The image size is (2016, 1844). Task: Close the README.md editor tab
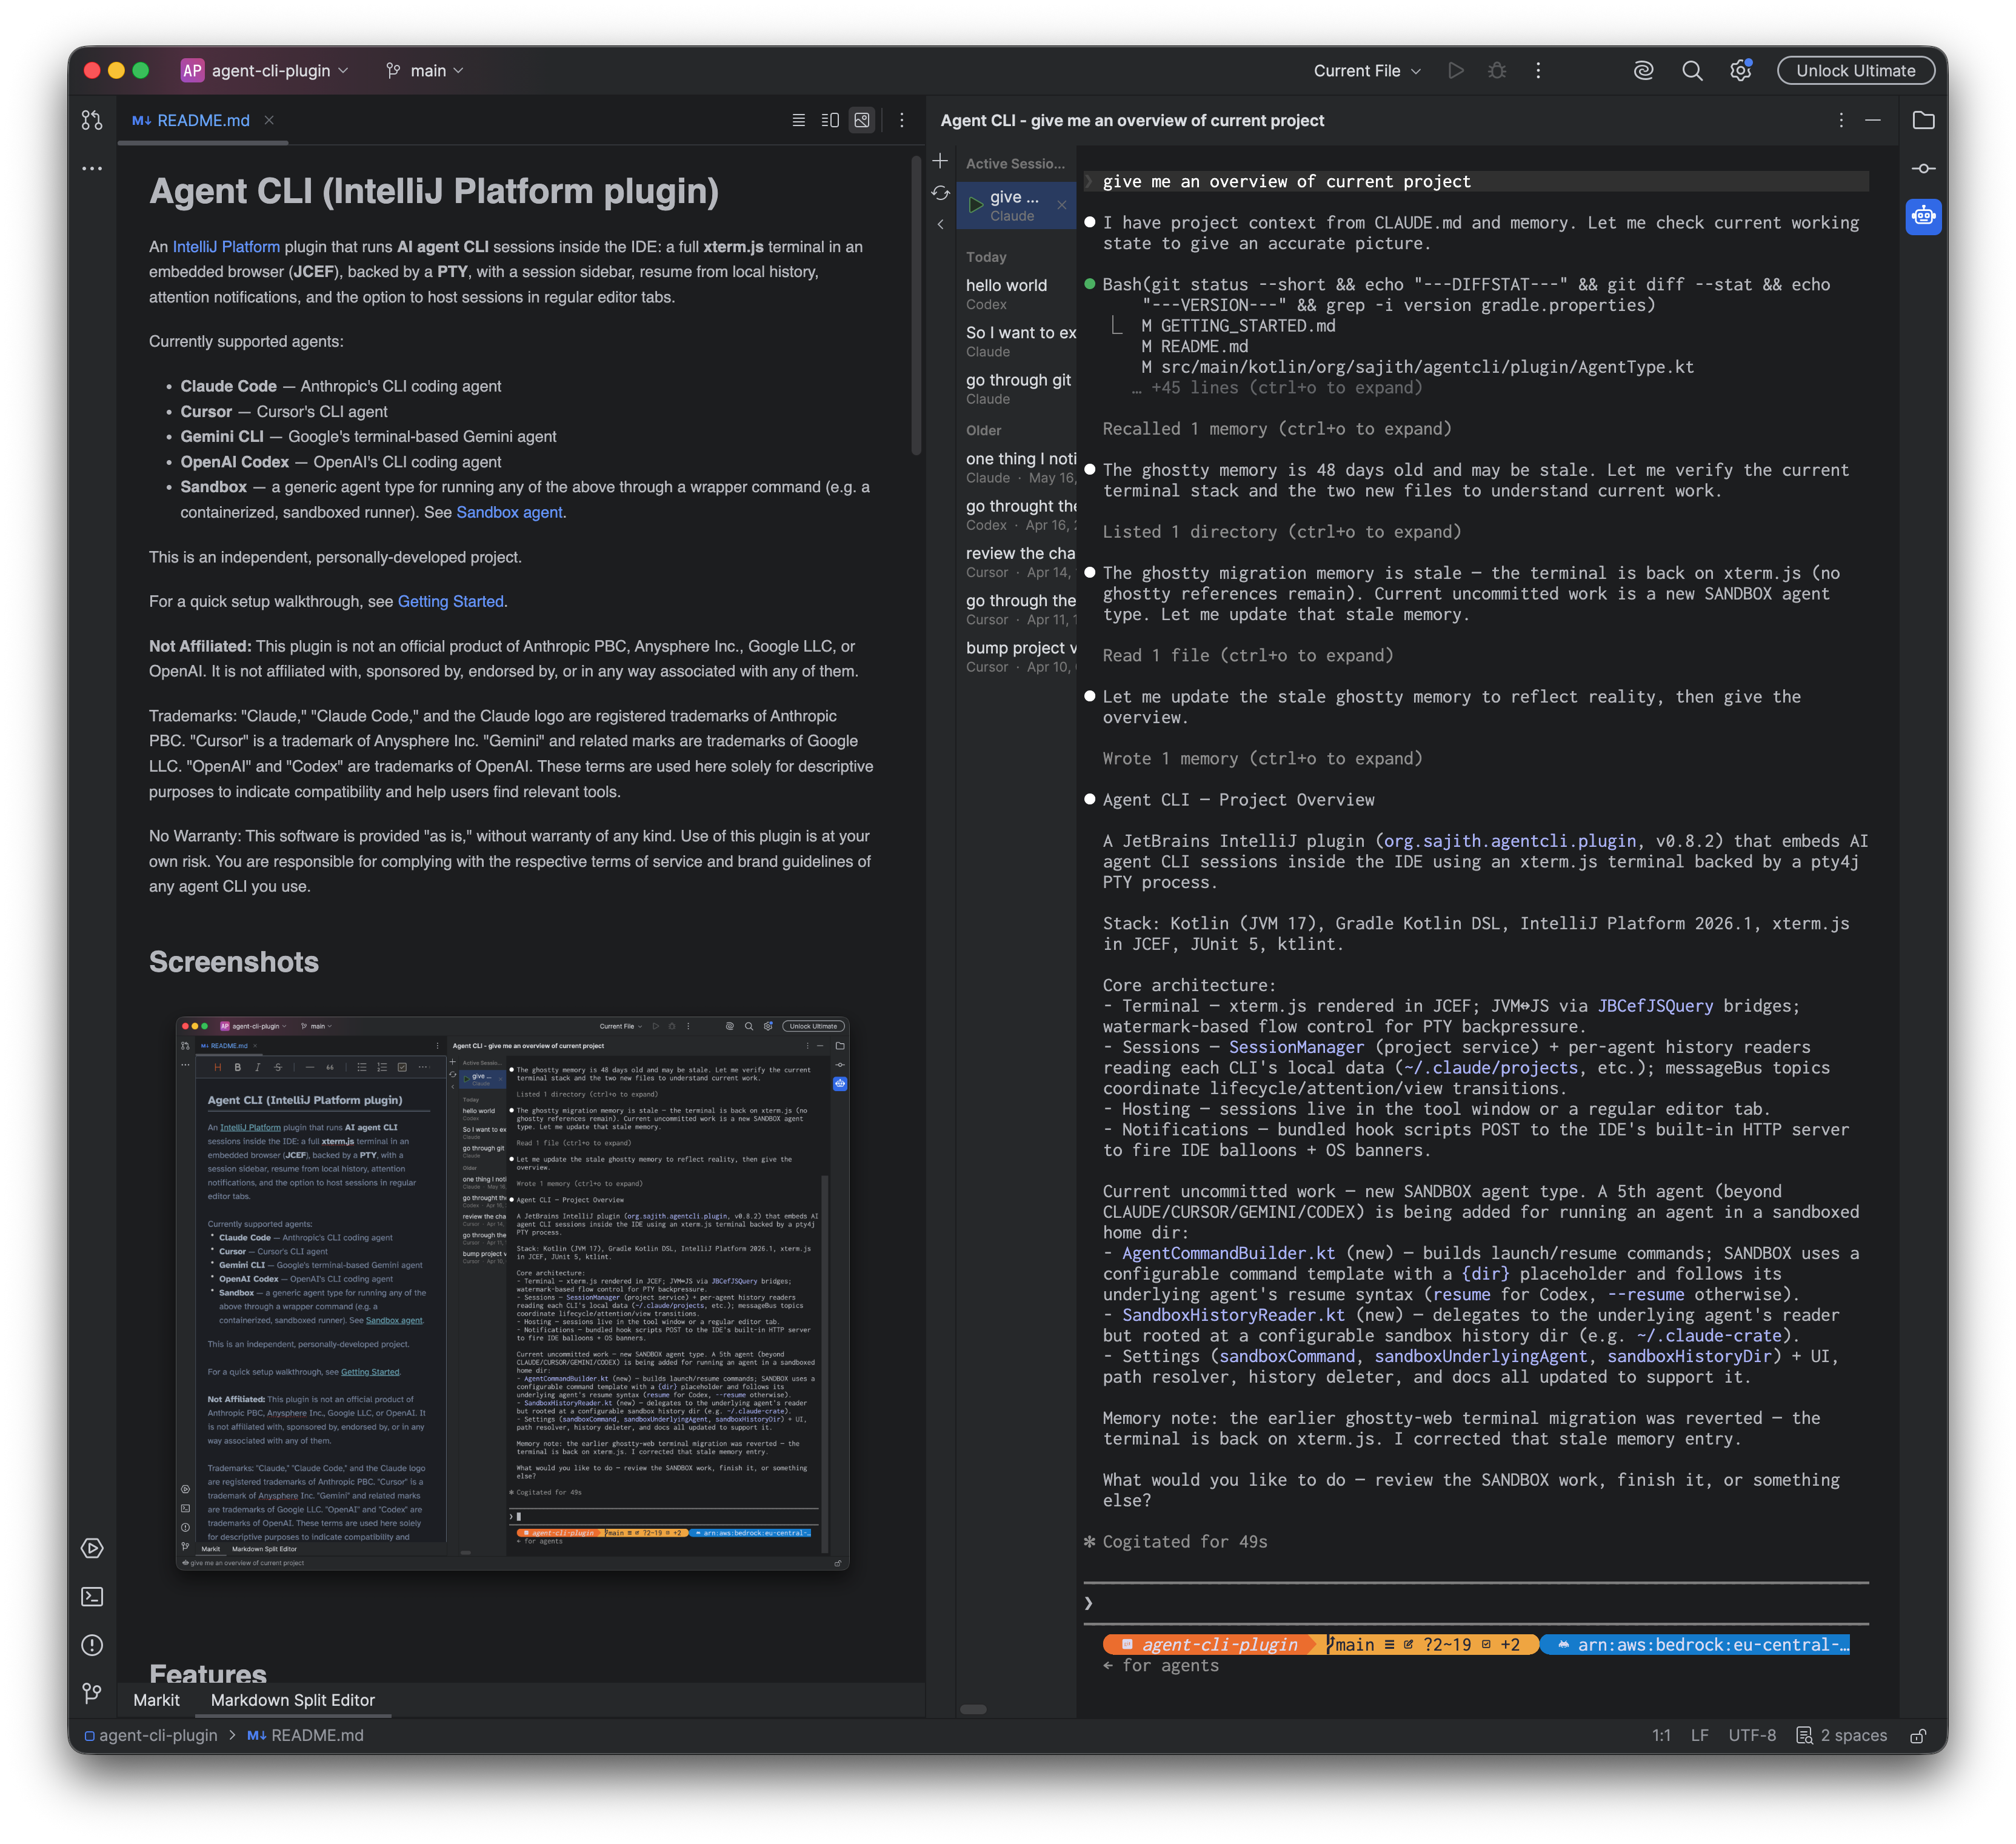269,120
